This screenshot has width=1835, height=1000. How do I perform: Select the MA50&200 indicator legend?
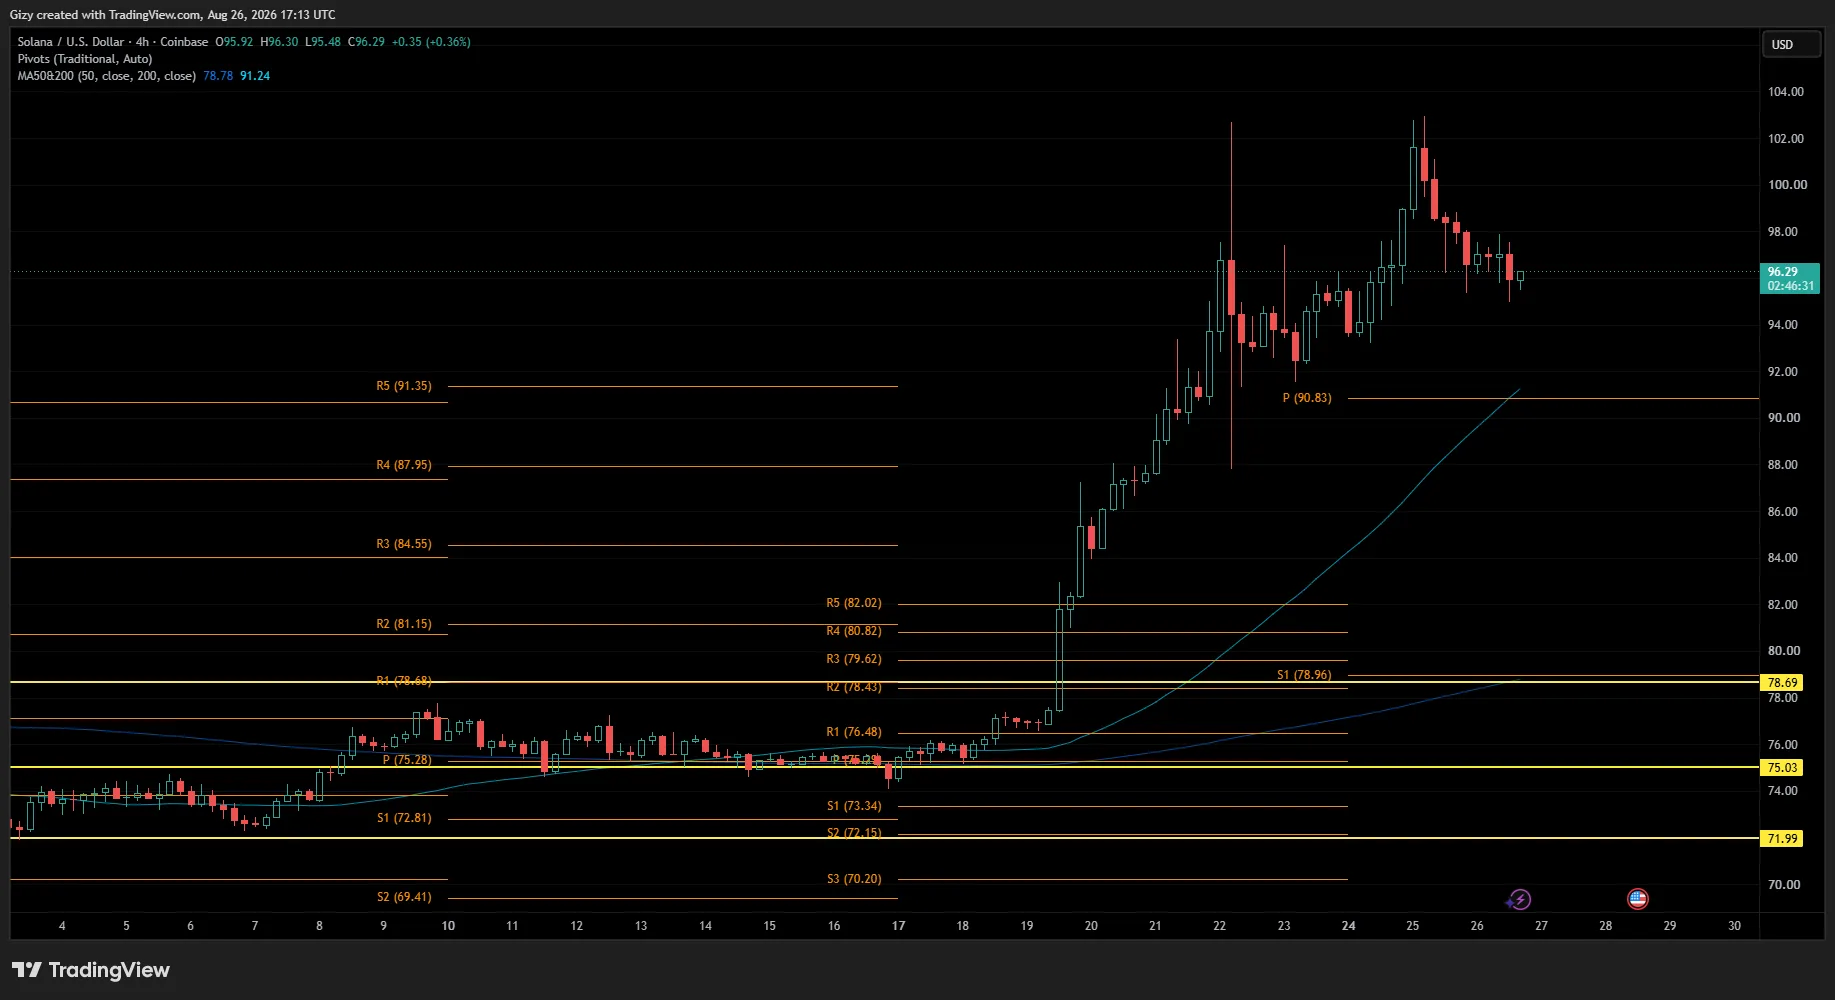pos(107,76)
